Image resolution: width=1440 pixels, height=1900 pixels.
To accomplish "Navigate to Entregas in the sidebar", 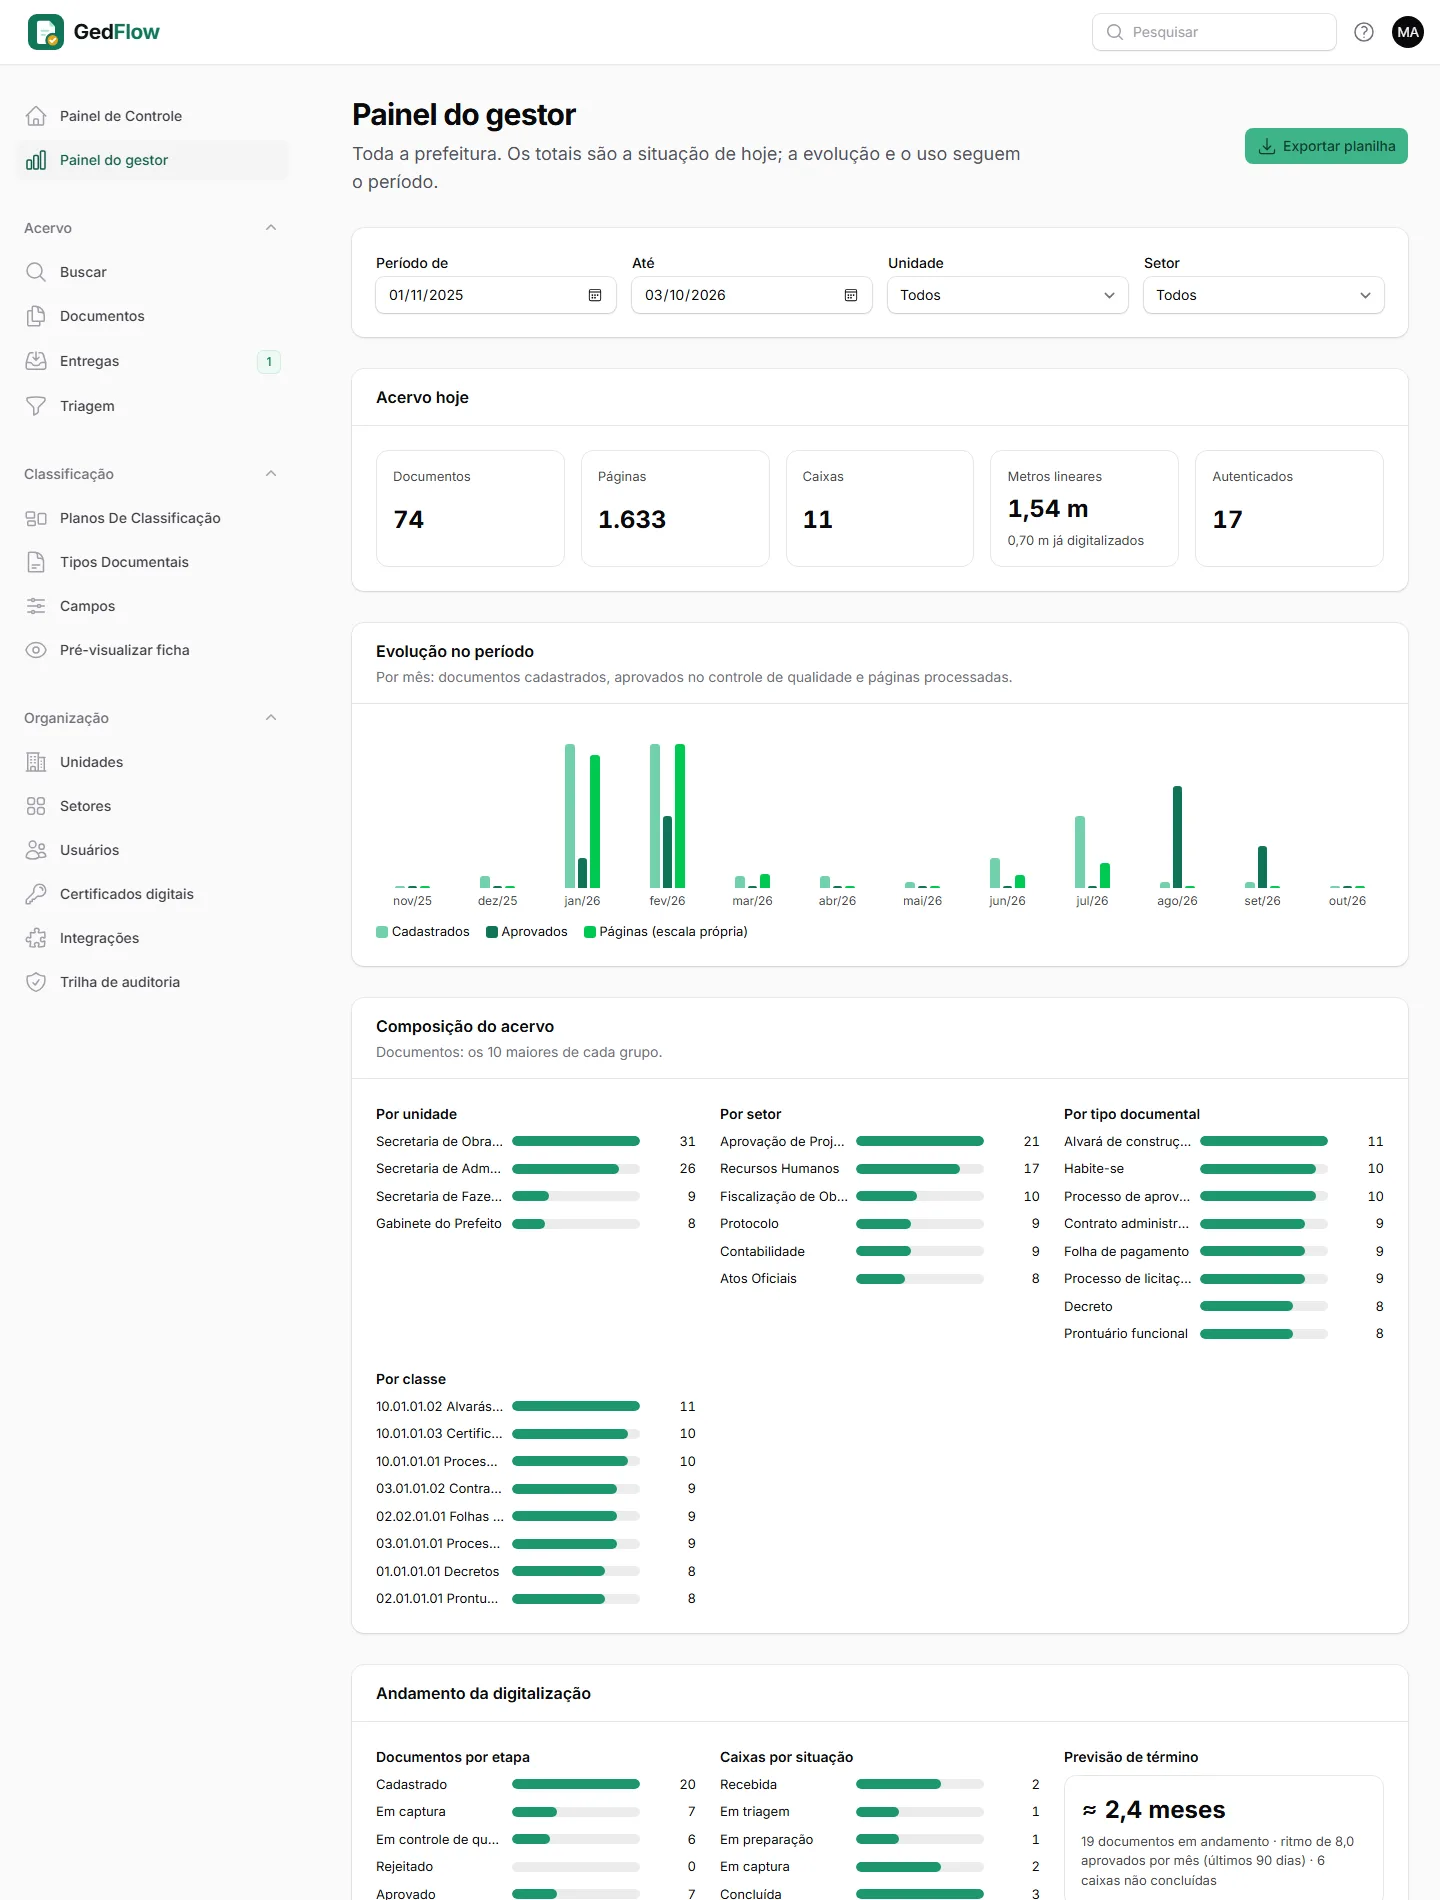I will click(152, 361).
